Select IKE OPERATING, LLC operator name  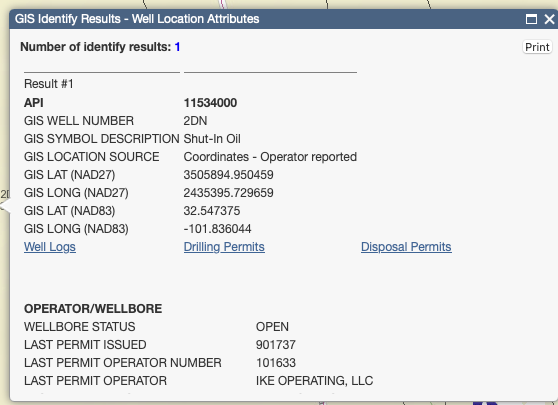[x=315, y=381]
